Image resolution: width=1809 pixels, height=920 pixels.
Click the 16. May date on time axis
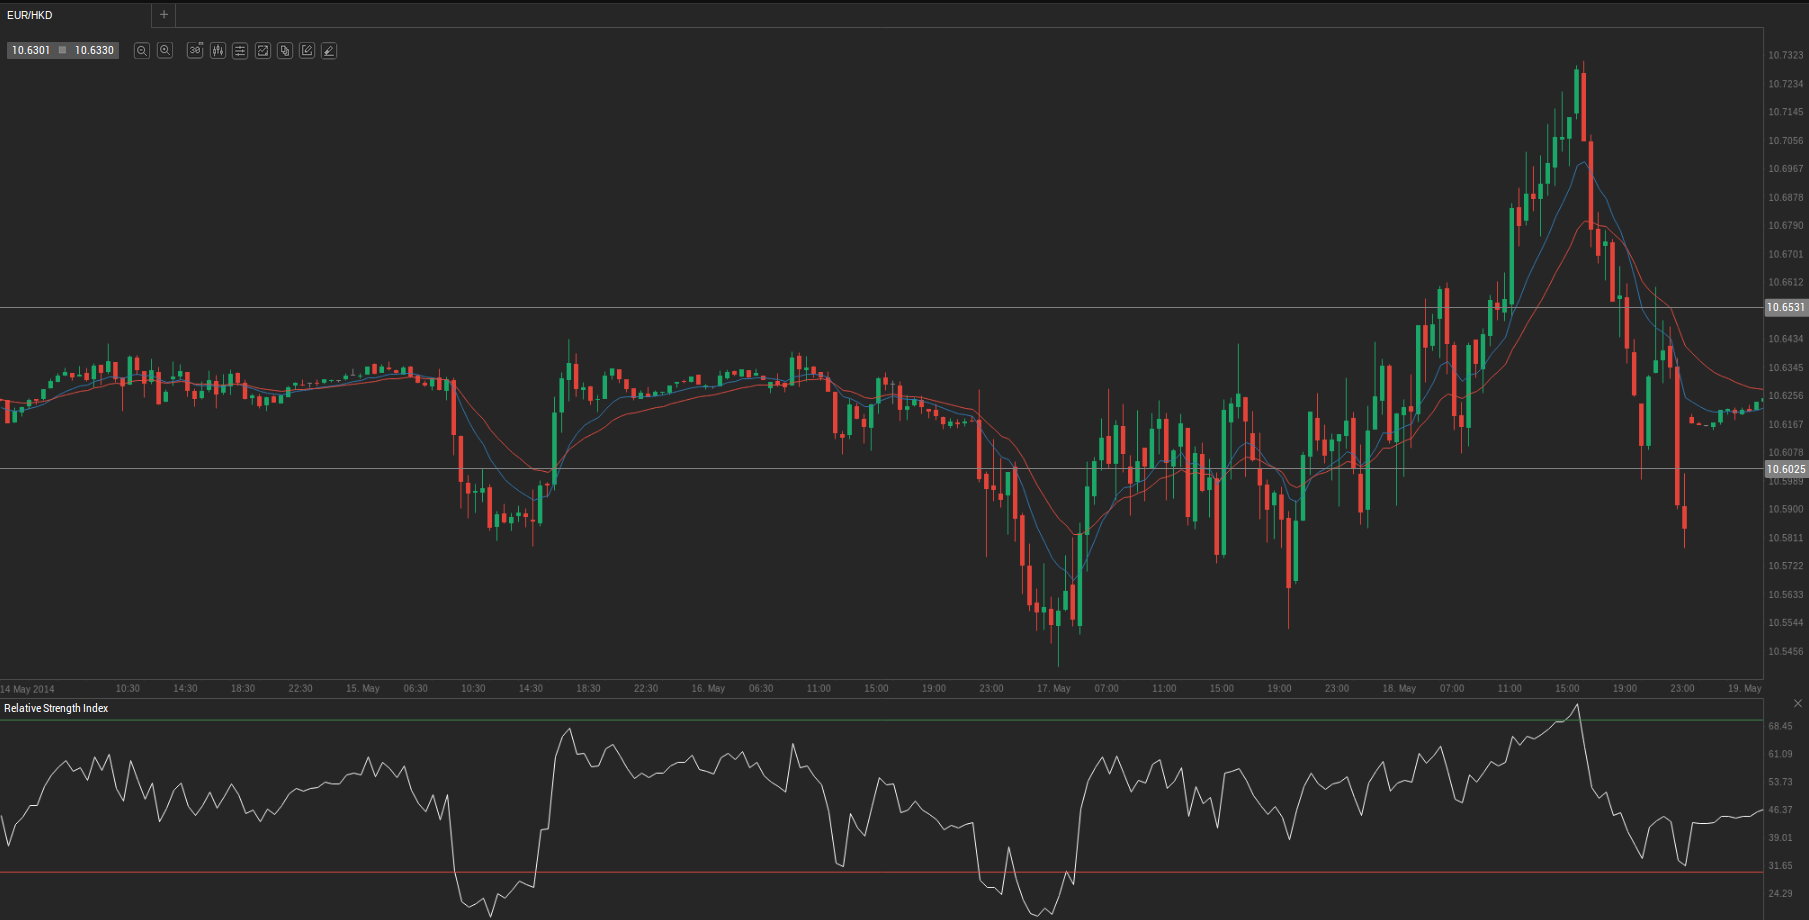pyautogui.click(x=708, y=689)
